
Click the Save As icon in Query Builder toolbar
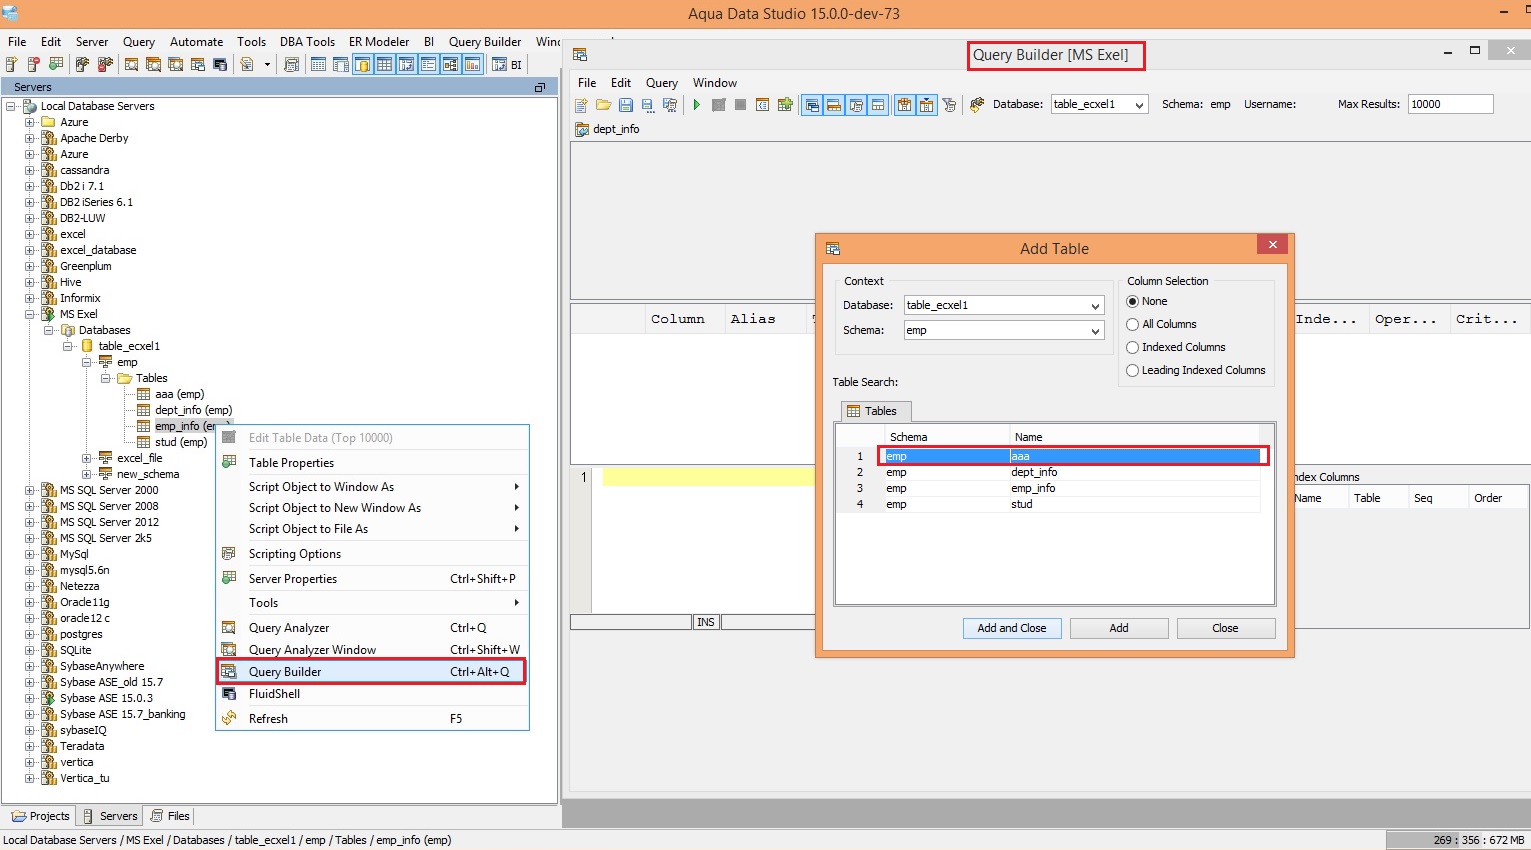coord(647,104)
